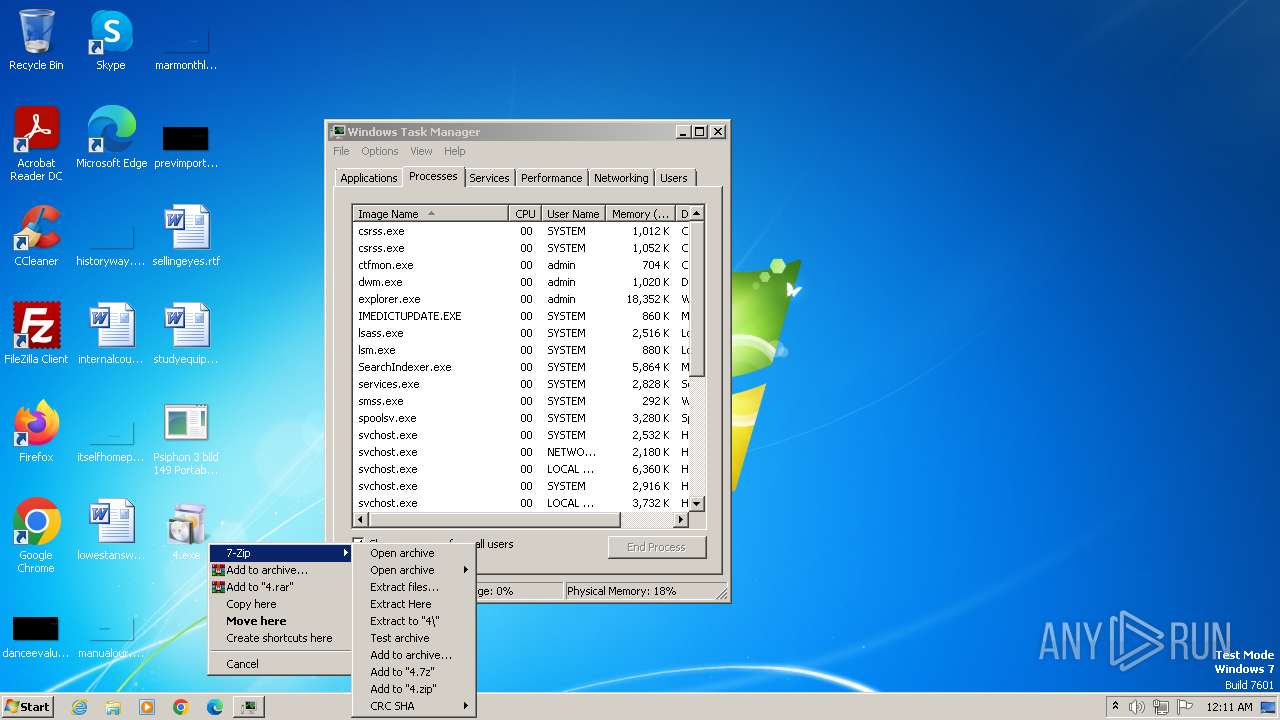Switch to the Applications tab
The height and width of the screenshot is (720, 1280).
point(368,178)
